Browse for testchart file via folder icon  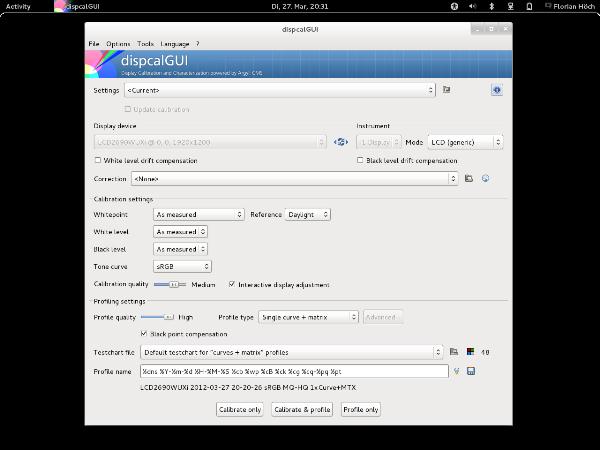coord(453,352)
